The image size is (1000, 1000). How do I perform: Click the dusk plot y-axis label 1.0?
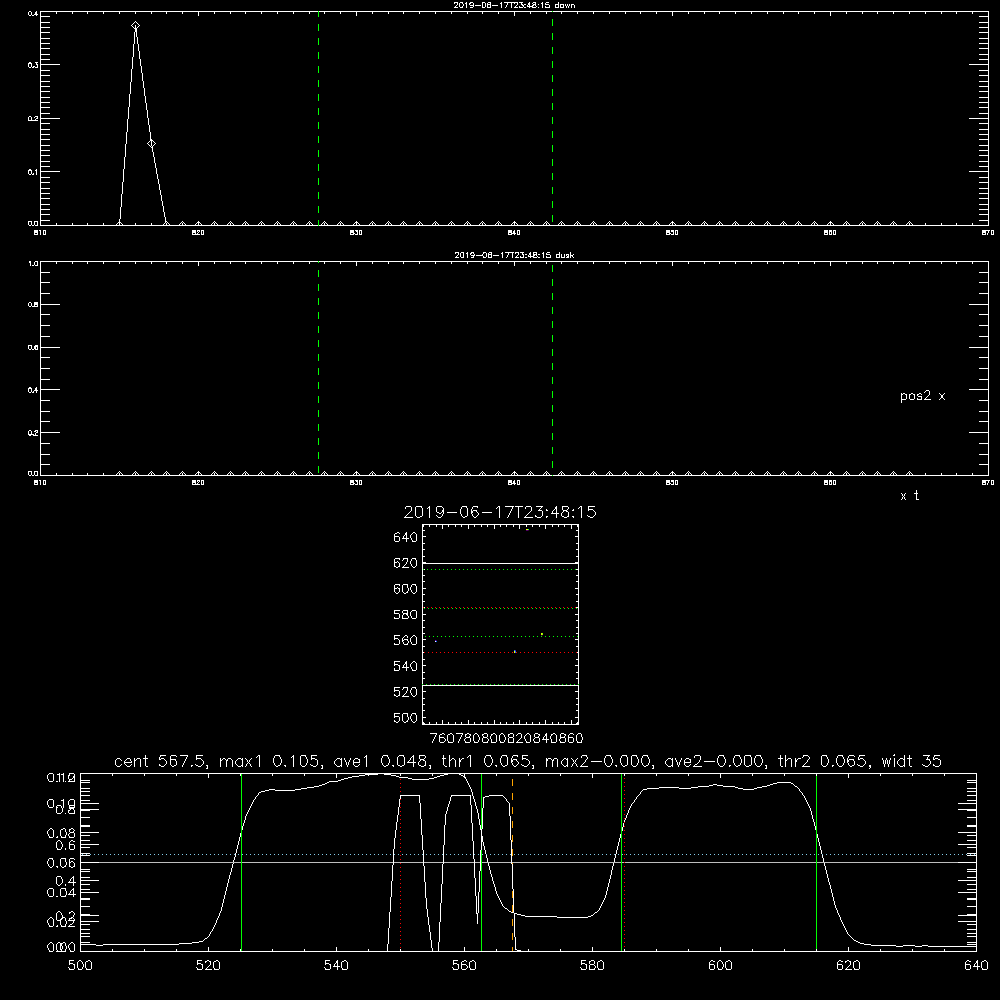click(33, 263)
